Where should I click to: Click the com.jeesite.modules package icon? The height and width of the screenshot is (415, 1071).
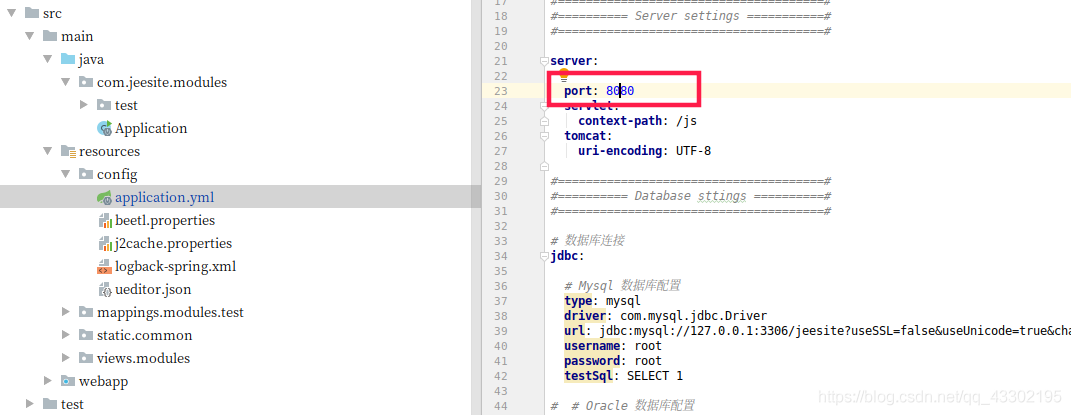coord(86,83)
